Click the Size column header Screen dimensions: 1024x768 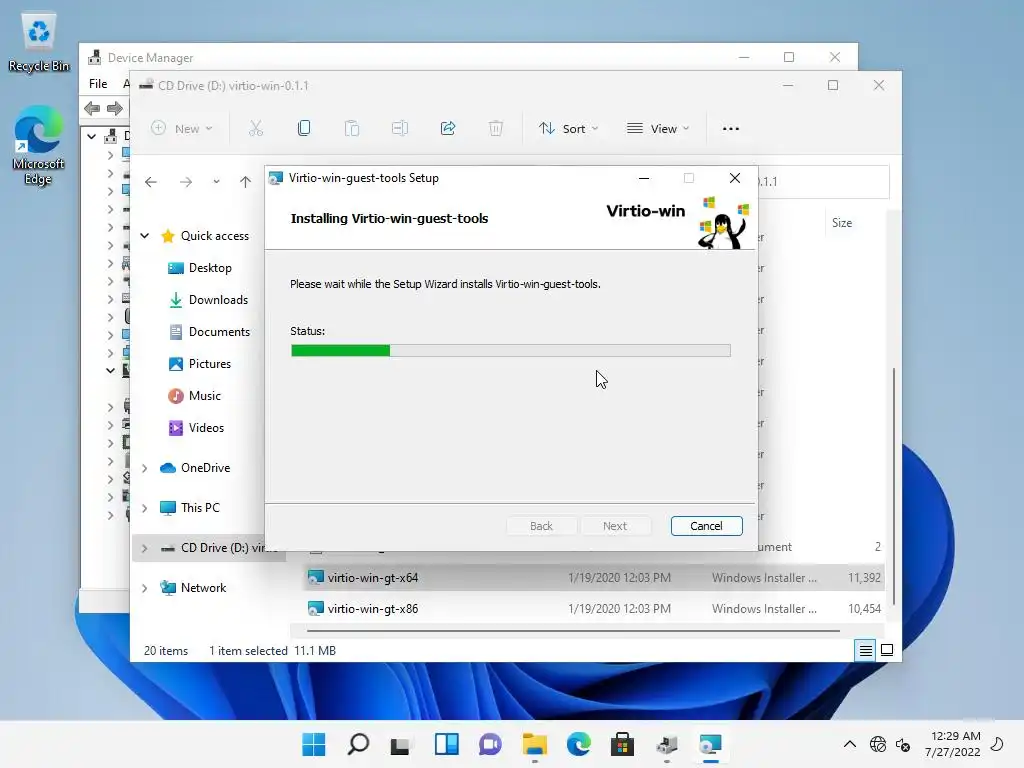(x=842, y=223)
